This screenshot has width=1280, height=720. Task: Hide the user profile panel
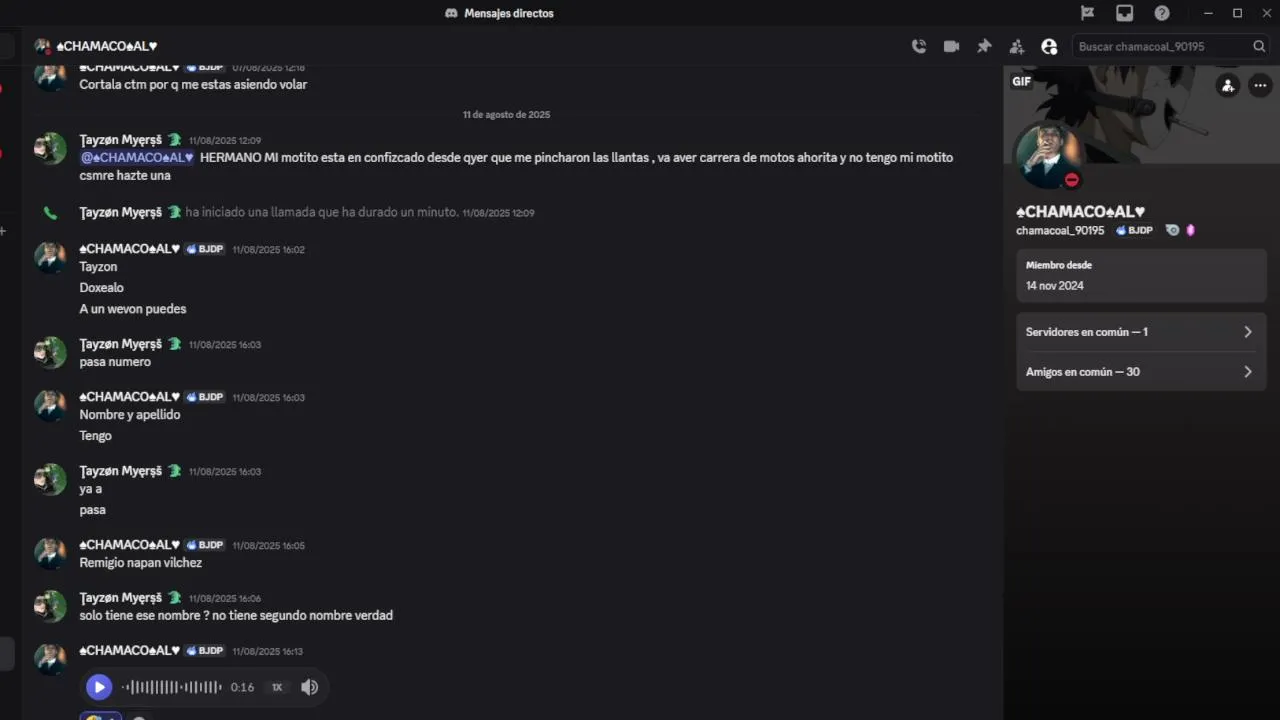[1049, 46]
